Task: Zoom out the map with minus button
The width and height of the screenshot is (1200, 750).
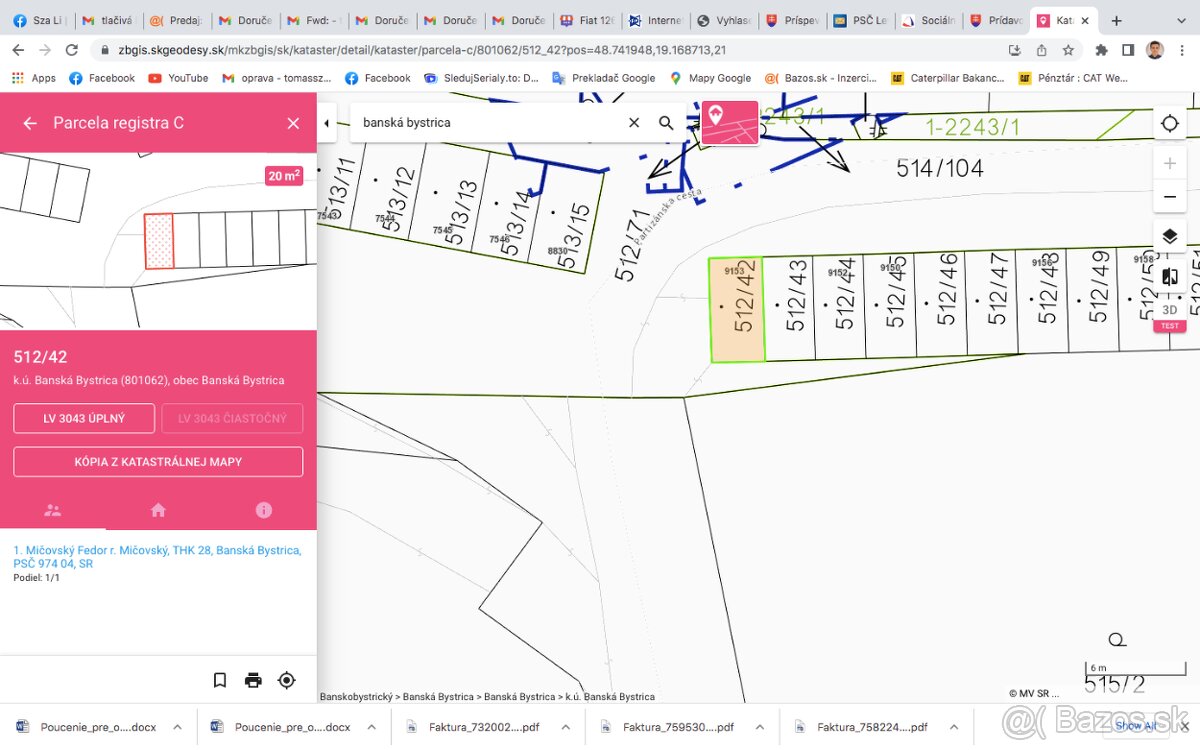Action: pyautogui.click(x=1169, y=197)
